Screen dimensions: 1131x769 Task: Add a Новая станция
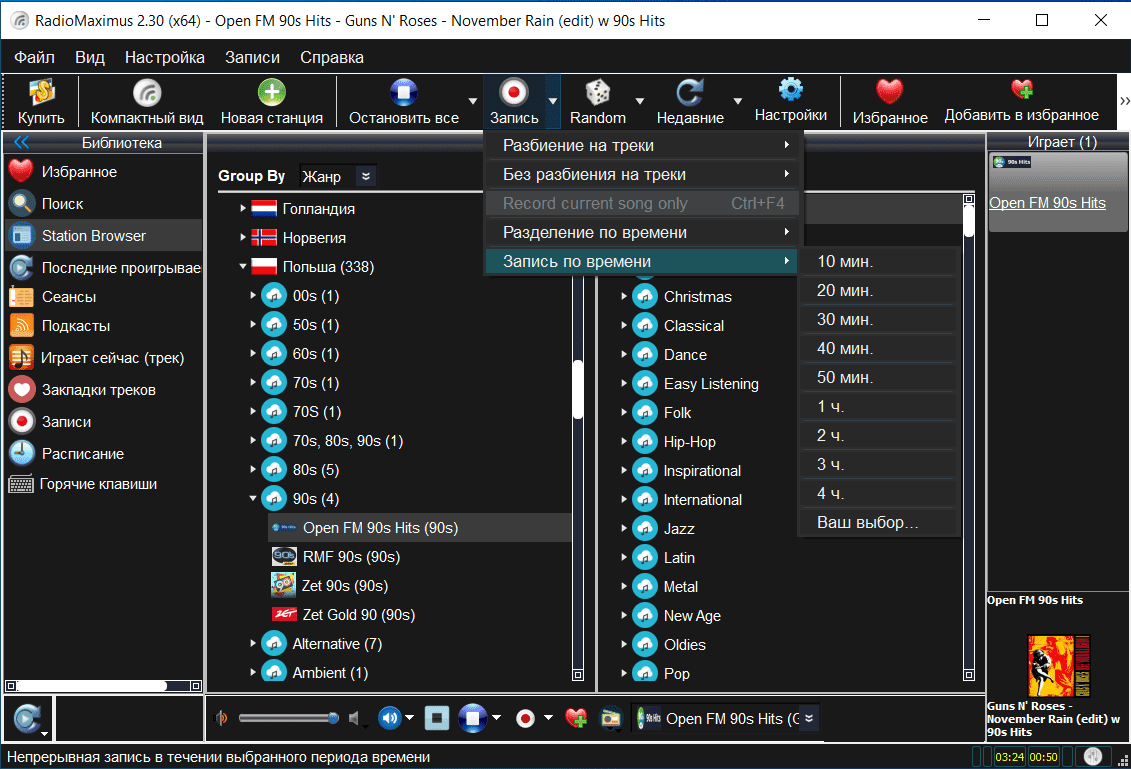[x=272, y=102]
